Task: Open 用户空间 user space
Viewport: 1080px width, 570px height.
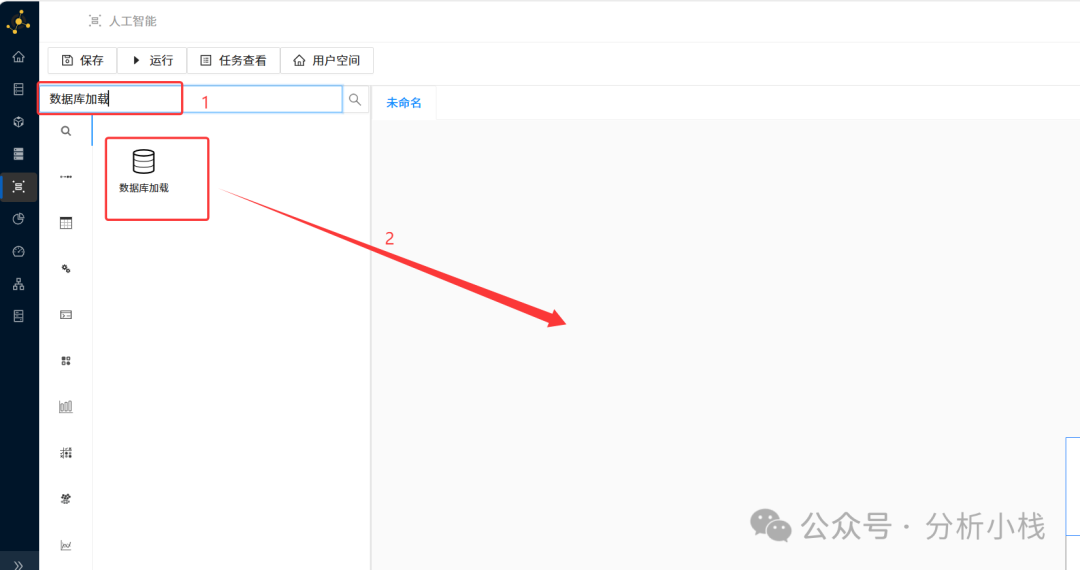Action: (x=326, y=61)
